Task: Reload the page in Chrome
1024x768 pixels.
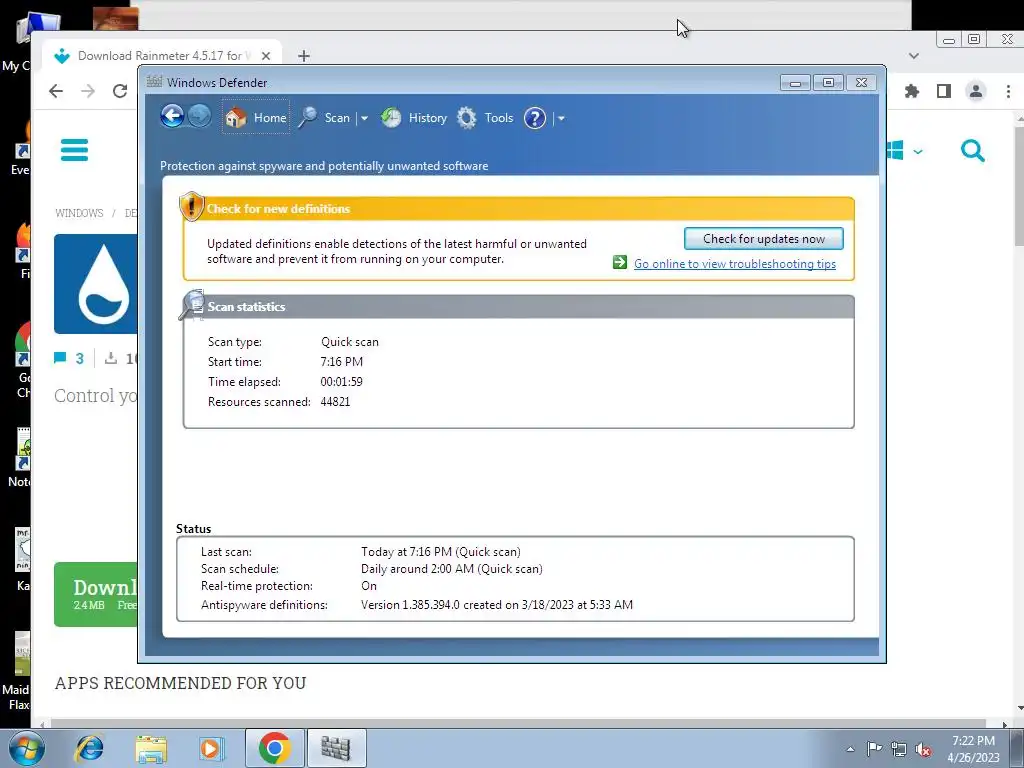Action: click(120, 91)
